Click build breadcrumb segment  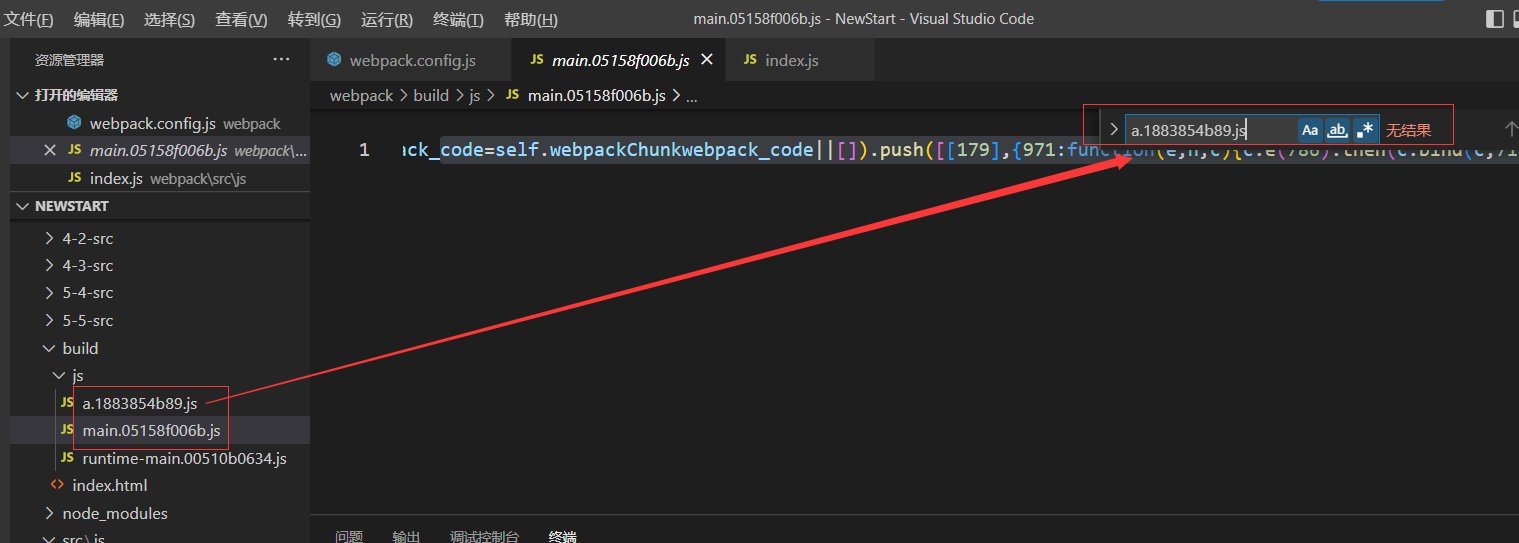point(431,96)
